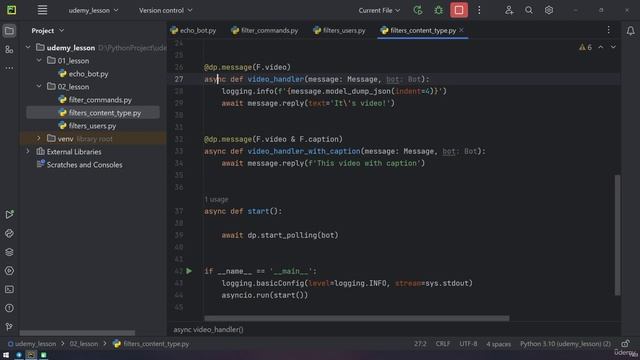The width and height of the screenshot is (640, 360).
Task: Click the project panel horizontal scrollbar
Action: (x=77, y=333)
